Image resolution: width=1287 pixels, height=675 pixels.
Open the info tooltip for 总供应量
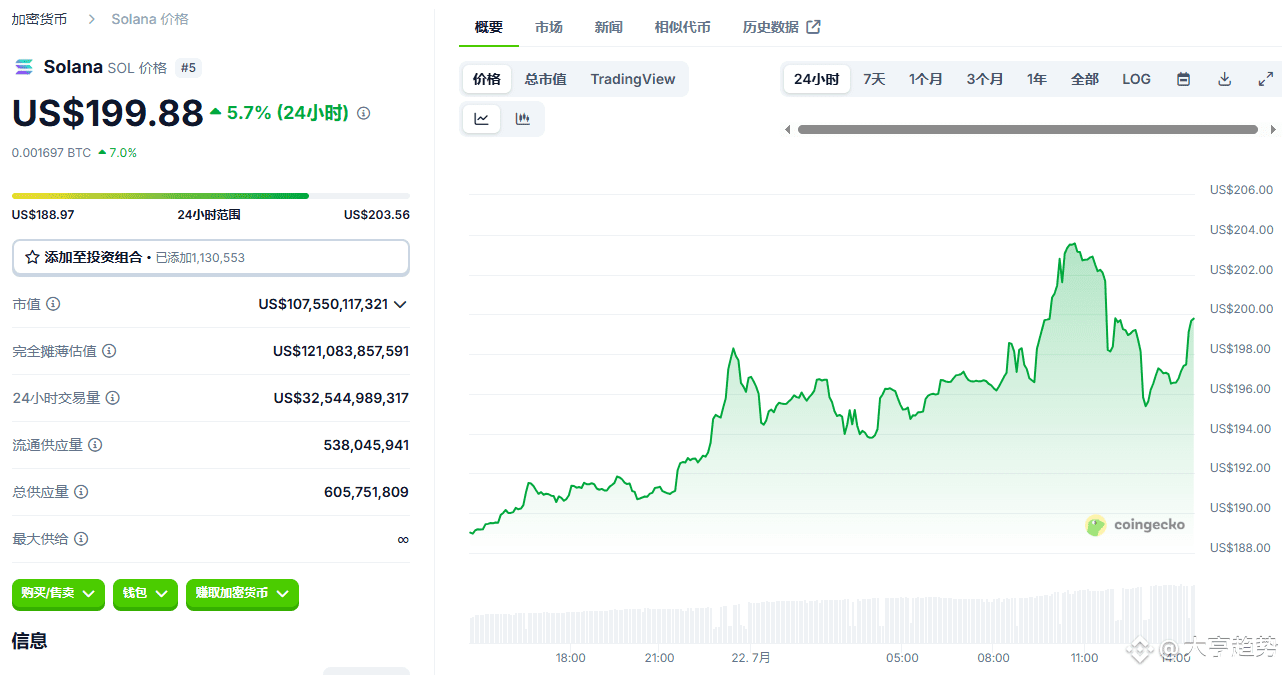click(x=81, y=492)
